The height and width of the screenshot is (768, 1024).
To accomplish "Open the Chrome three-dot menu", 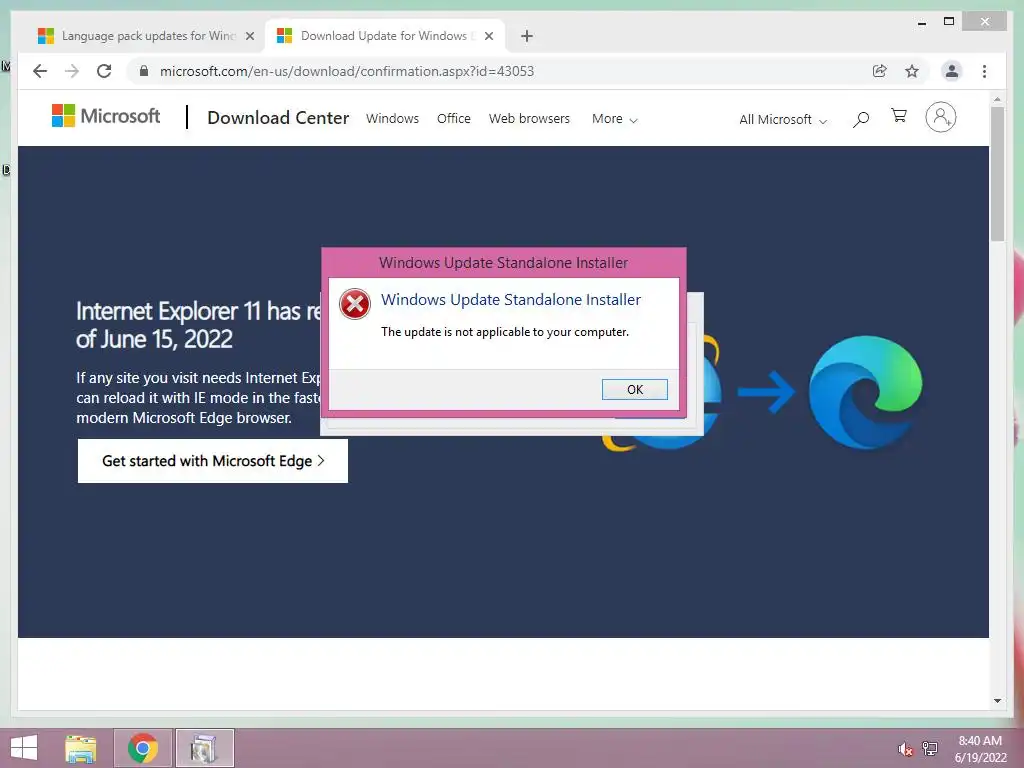I will click(x=984, y=71).
